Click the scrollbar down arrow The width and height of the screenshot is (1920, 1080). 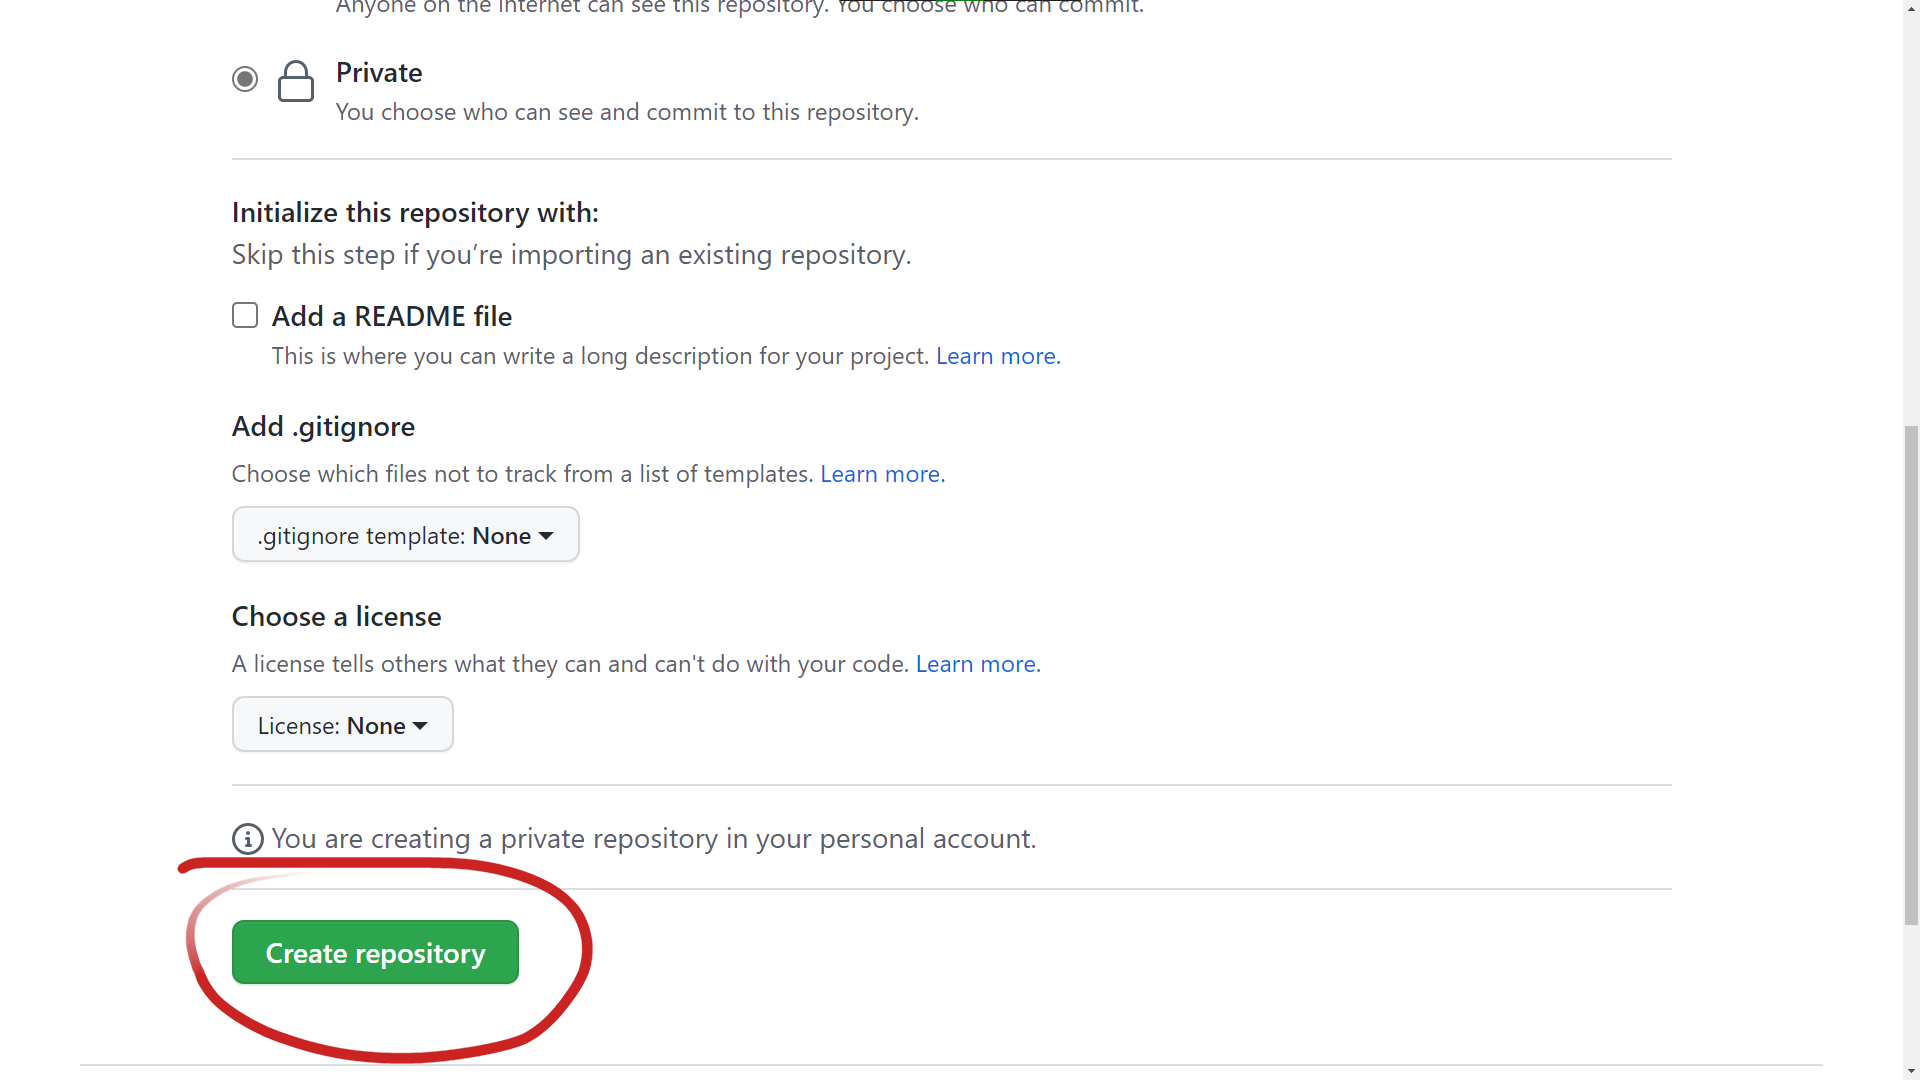click(x=1911, y=1071)
